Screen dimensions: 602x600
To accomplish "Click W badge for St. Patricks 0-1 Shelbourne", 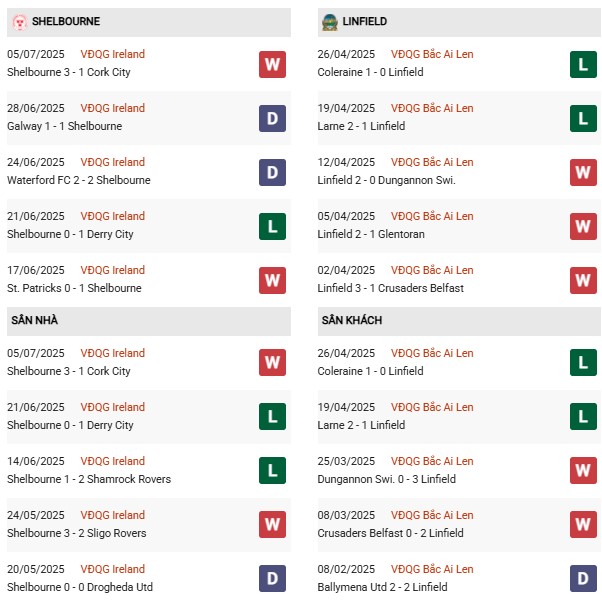I will pos(272,280).
